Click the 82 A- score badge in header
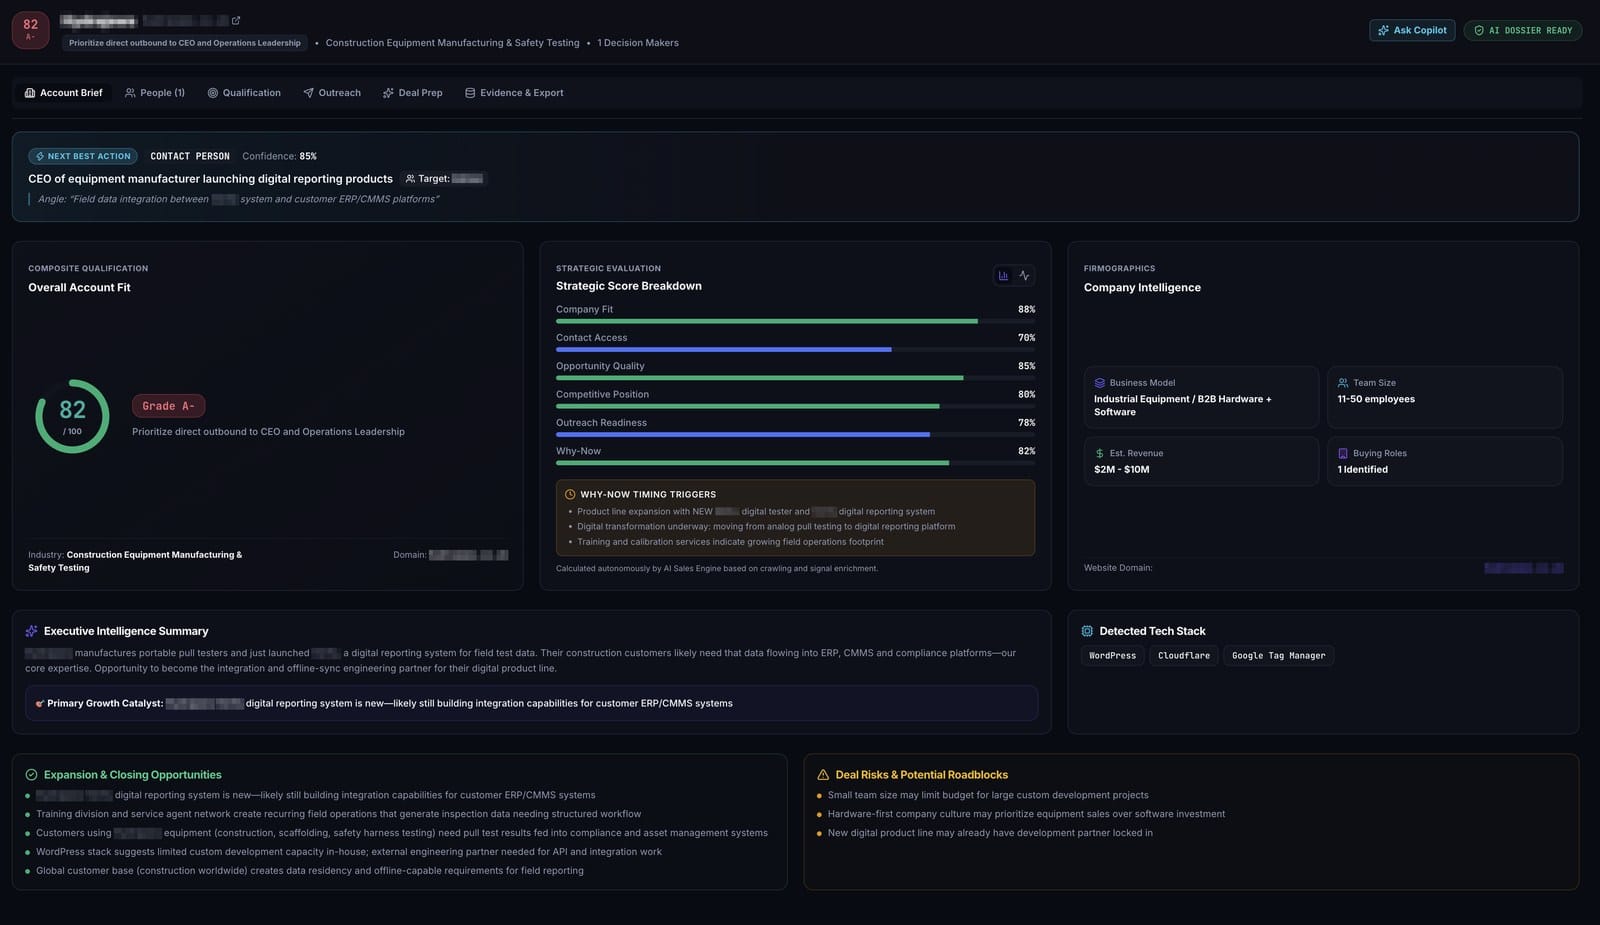 (x=30, y=29)
